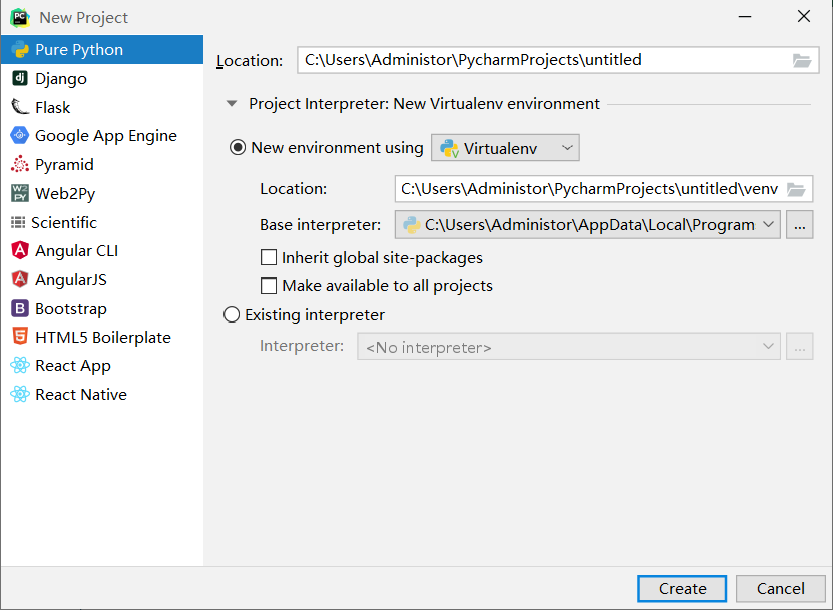Select Django project type label
This screenshot has height=610, width=833.
[61, 79]
